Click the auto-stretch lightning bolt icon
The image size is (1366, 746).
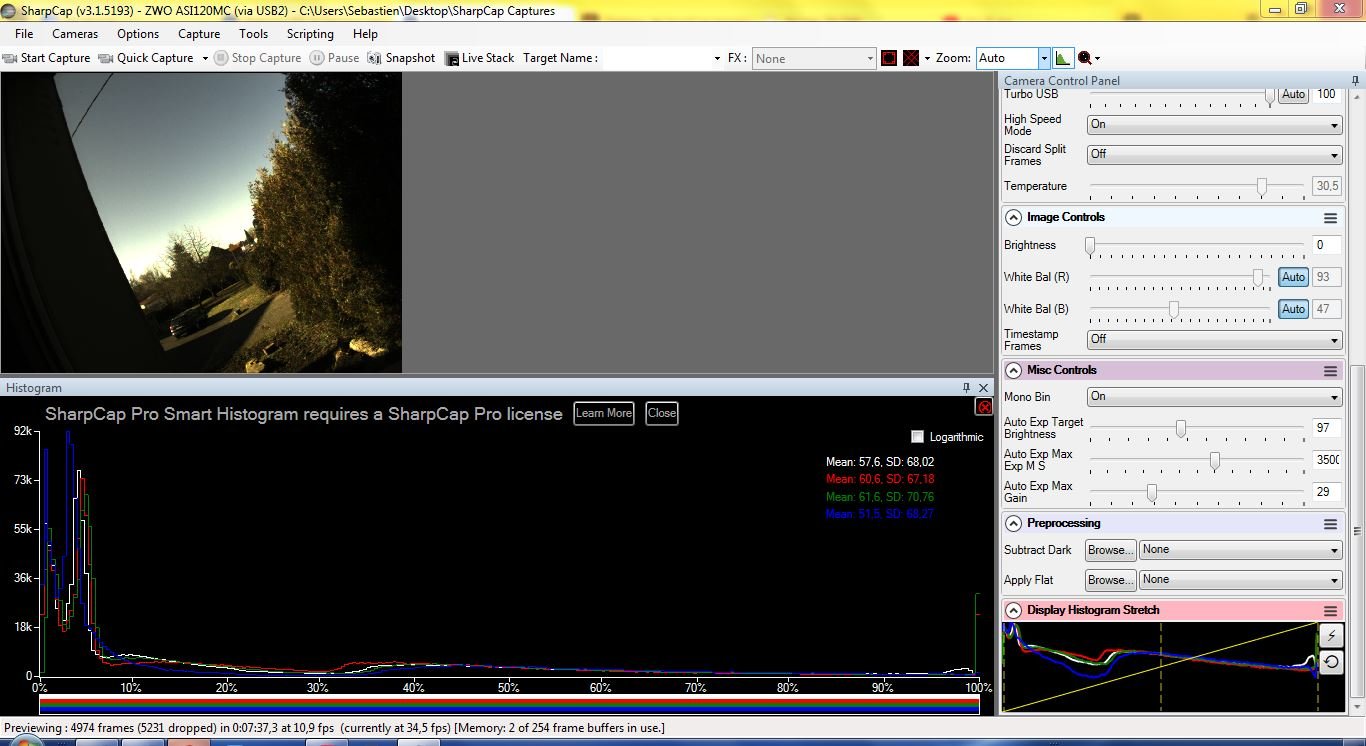click(1331, 635)
